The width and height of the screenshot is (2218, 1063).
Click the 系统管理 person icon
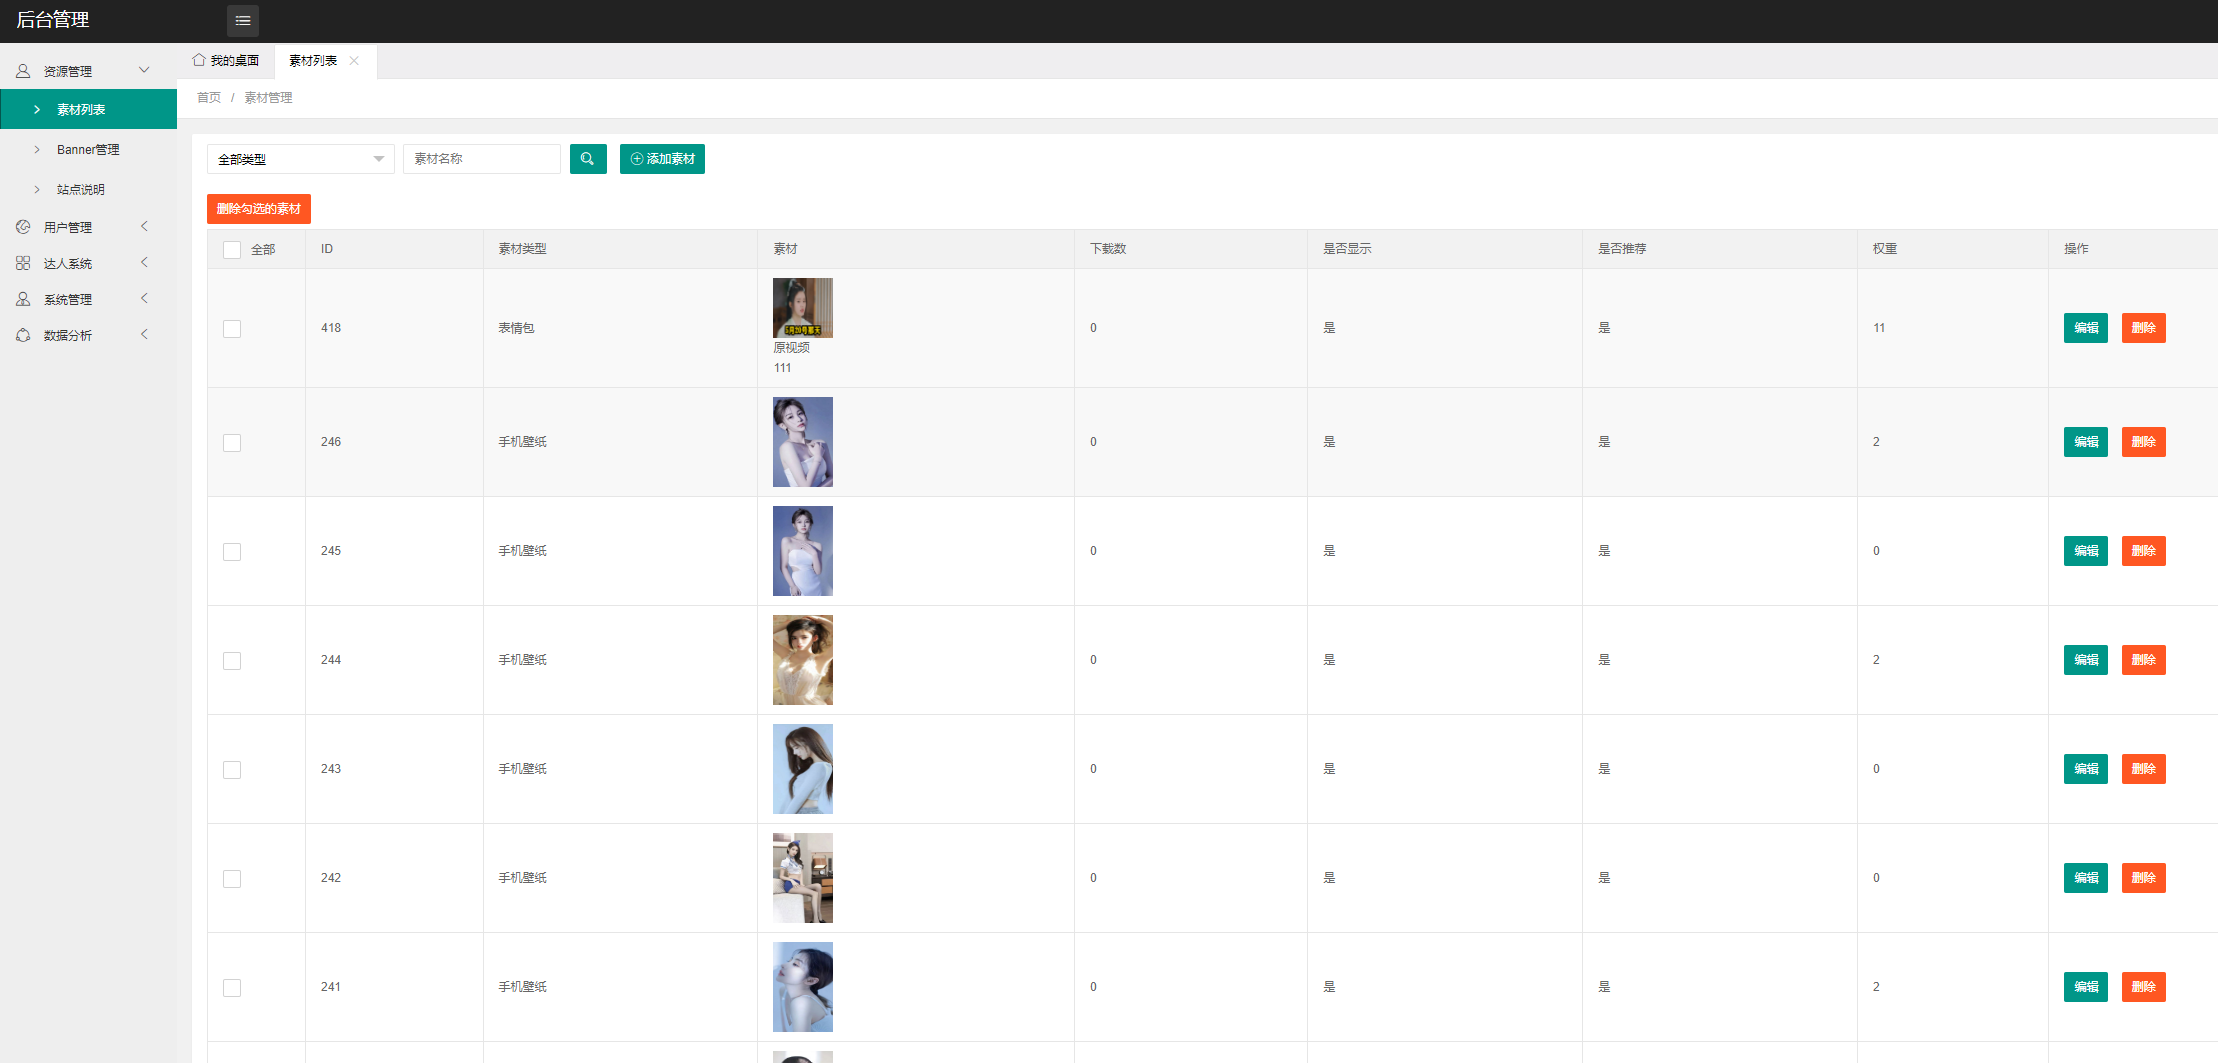tap(23, 299)
